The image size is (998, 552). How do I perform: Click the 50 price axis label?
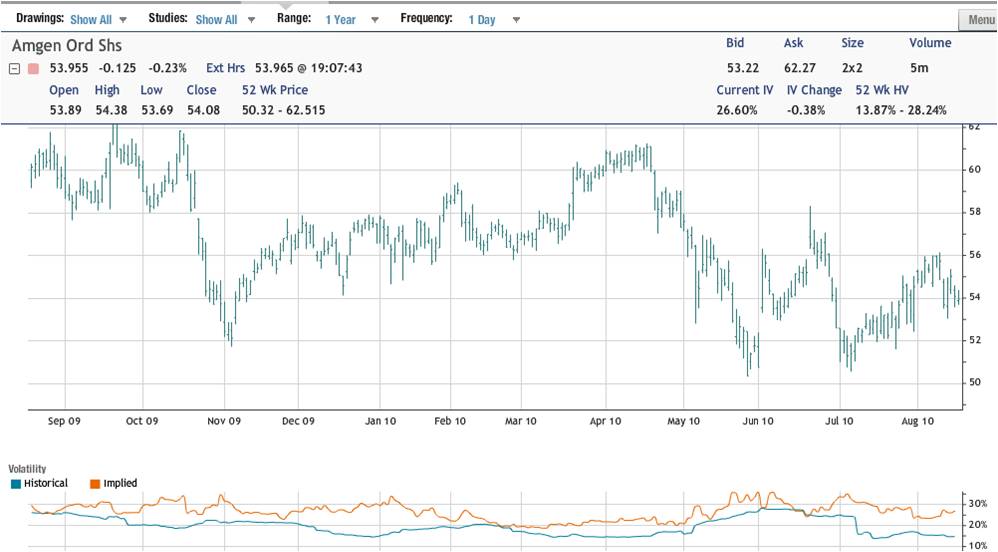(x=974, y=383)
